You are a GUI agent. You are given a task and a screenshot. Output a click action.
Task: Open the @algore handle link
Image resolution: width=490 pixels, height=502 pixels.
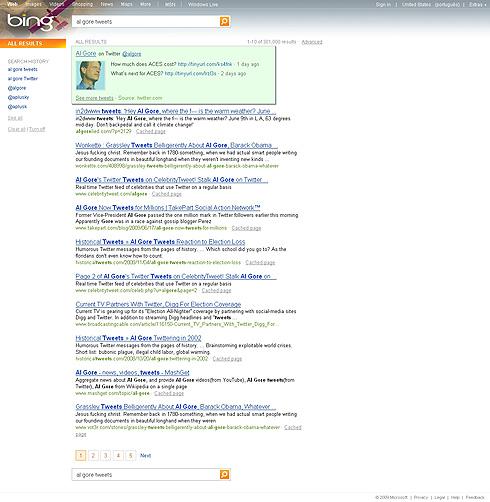pos(132,54)
